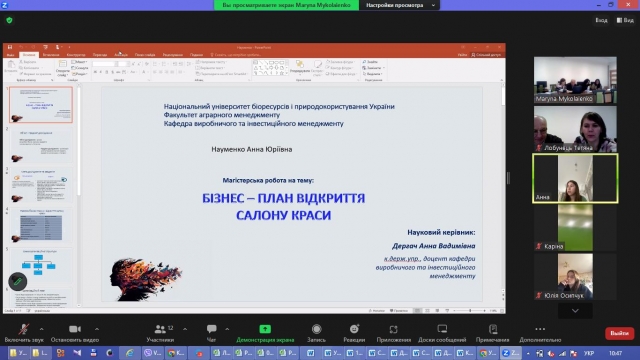640x360 pixels.
Task: Open Whiteboards in Zoom toolbar
Action: [442, 333]
